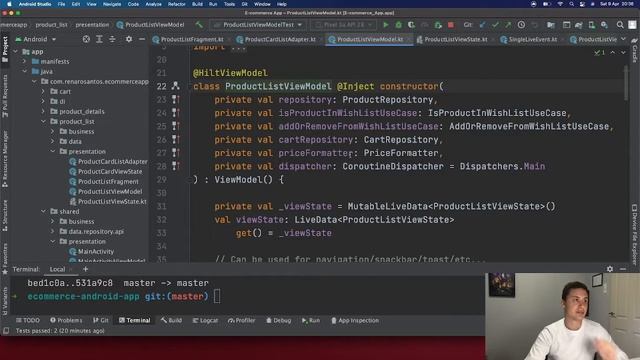Run the ProductListViewModelTest configuration
This screenshot has height=360, width=640.
click(x=385, y=25)
